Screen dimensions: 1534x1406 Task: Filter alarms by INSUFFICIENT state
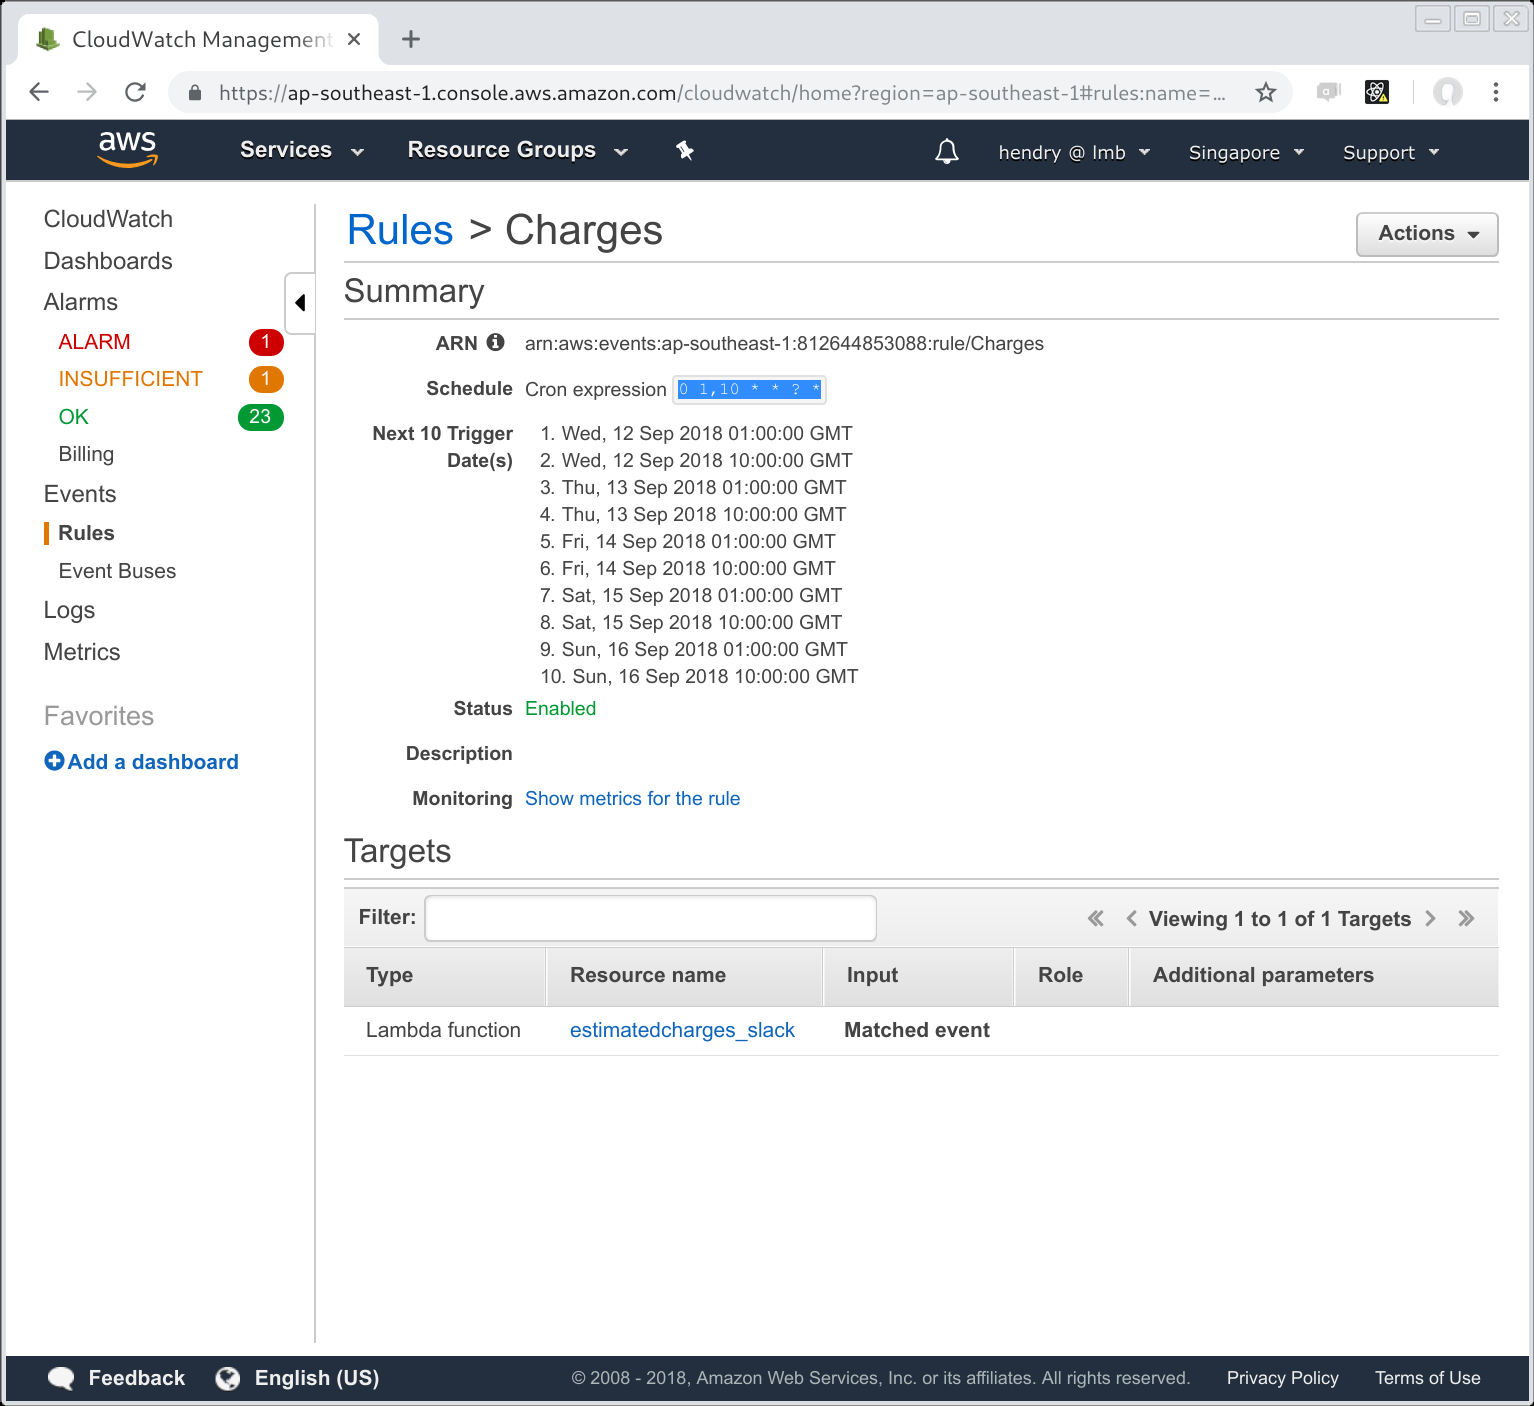coord(130,379)
